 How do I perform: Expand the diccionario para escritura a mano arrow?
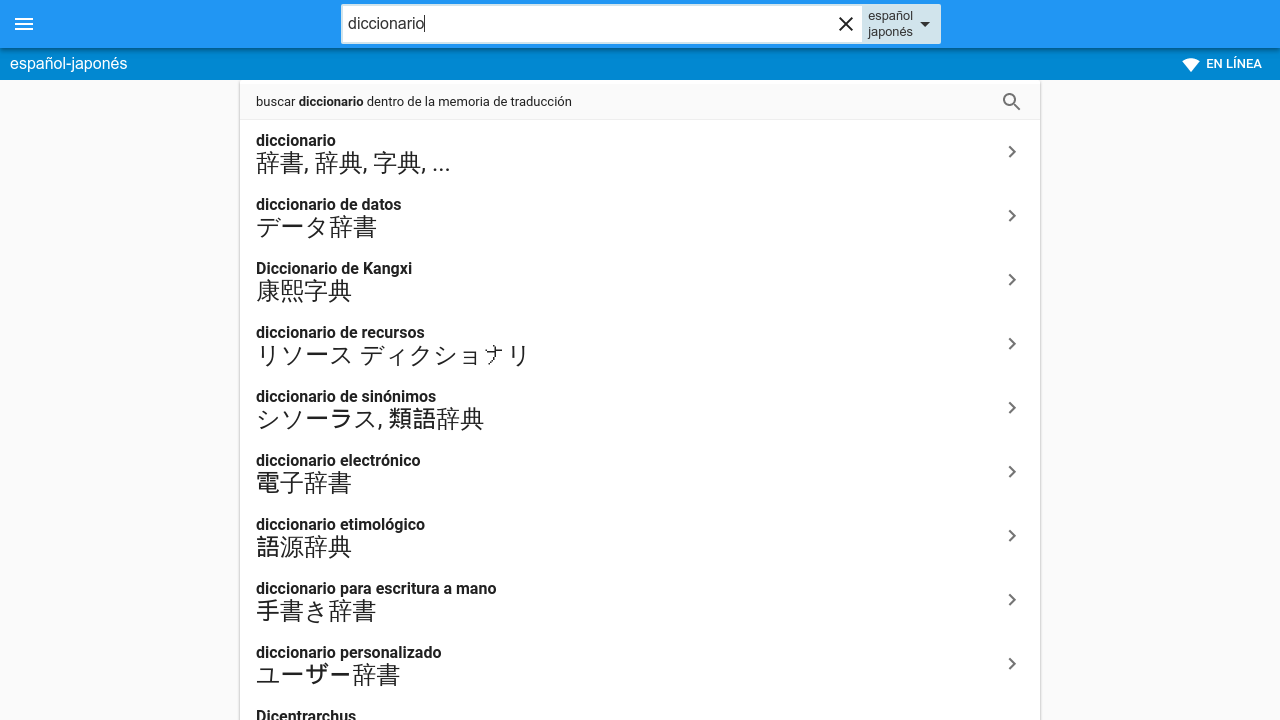[x=1012, y=600]
